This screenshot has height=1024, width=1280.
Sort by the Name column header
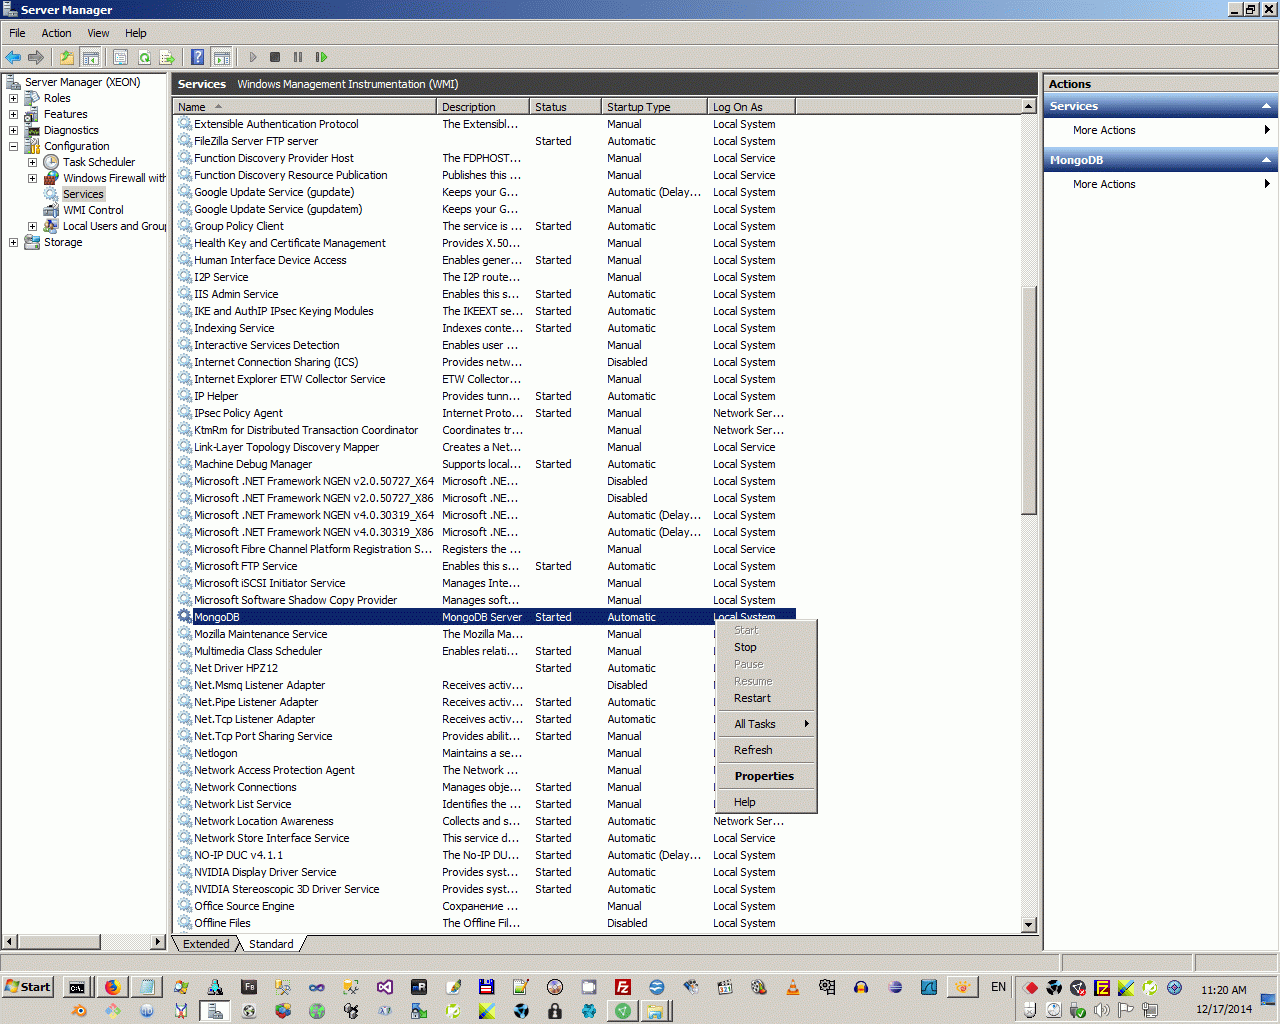306,107
